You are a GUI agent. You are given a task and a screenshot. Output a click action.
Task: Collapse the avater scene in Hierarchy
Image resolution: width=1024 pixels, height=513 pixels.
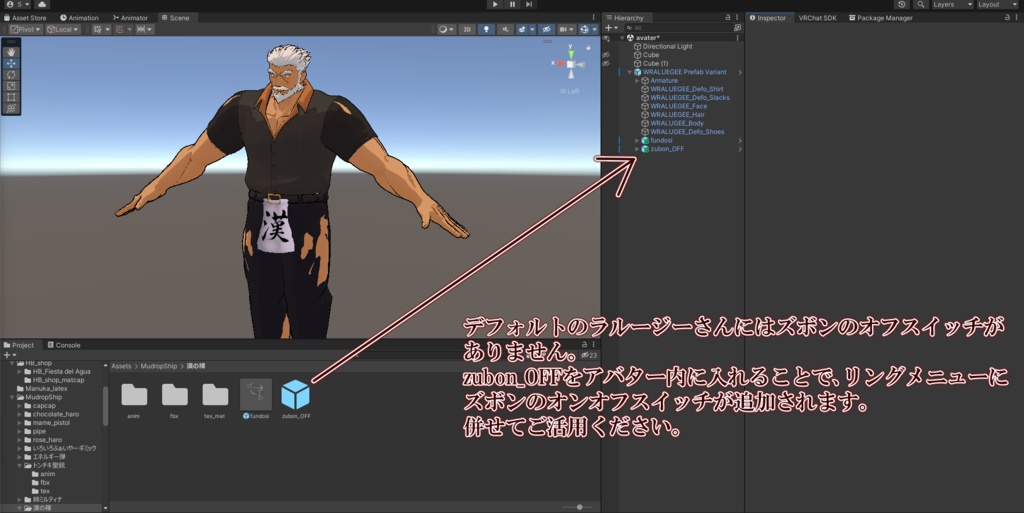[622, 38]
